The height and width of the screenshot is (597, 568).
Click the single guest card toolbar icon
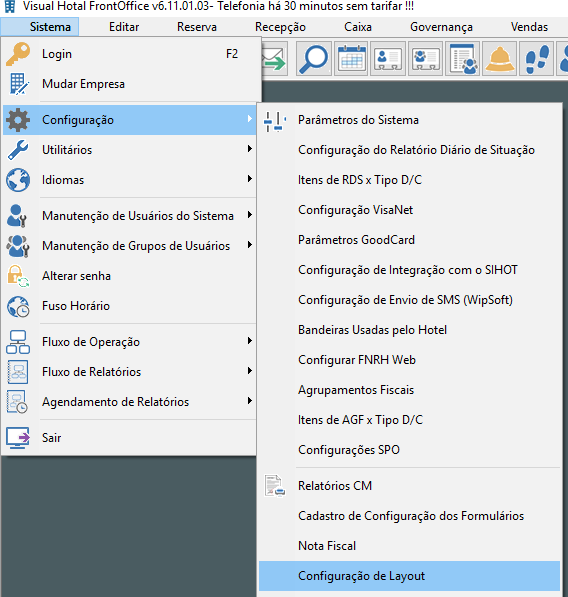pos(388,59)
